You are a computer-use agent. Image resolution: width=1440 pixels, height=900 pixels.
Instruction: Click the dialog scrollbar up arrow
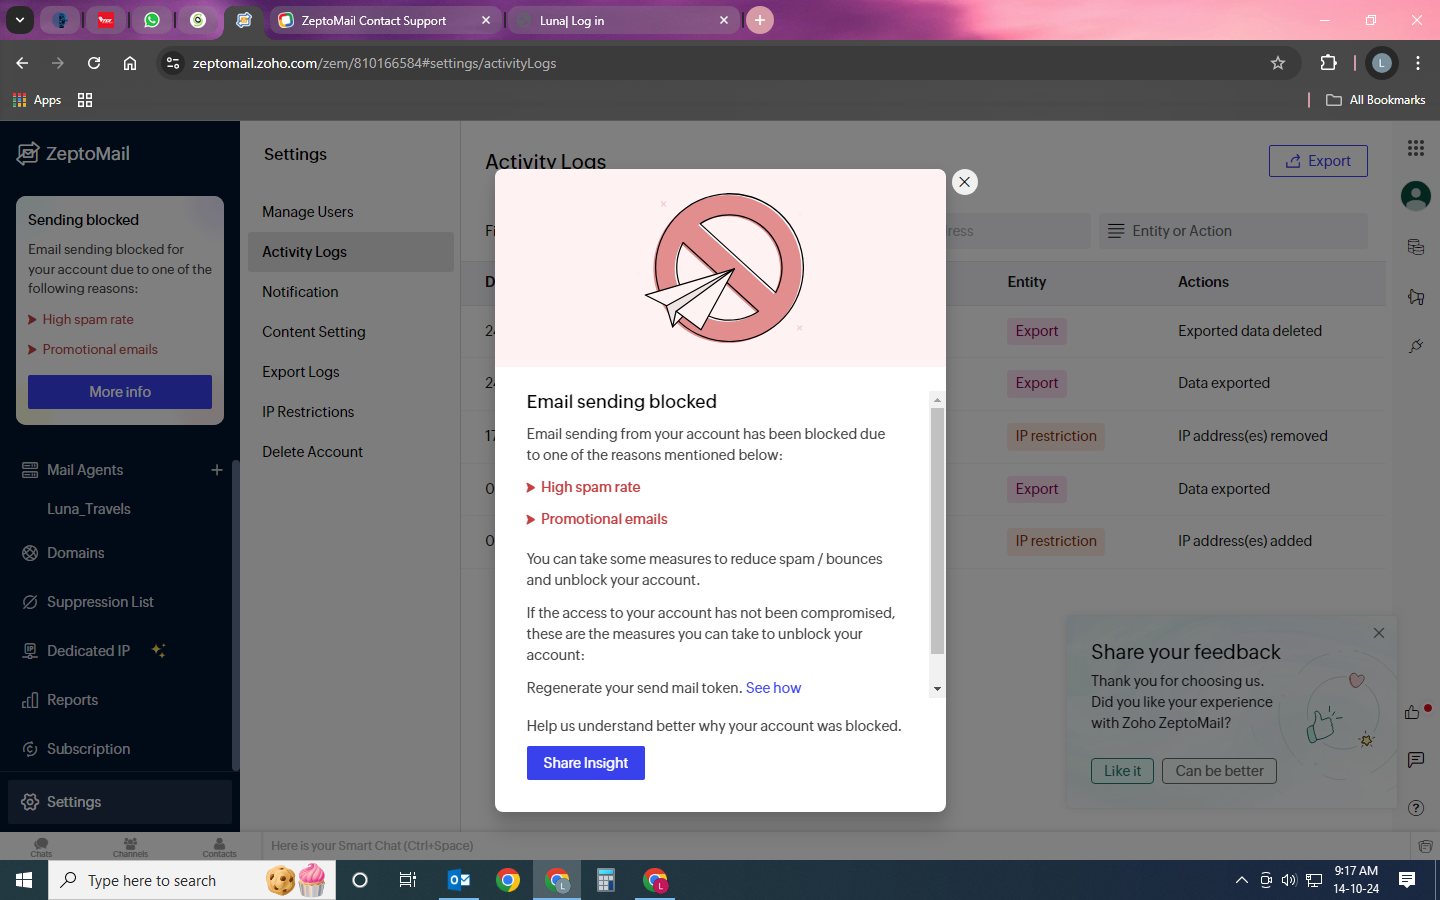coord(937,400)
